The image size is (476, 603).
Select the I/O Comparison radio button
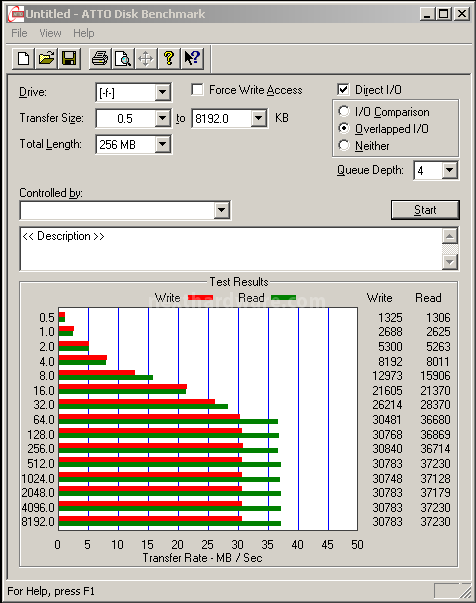point(344,112)
